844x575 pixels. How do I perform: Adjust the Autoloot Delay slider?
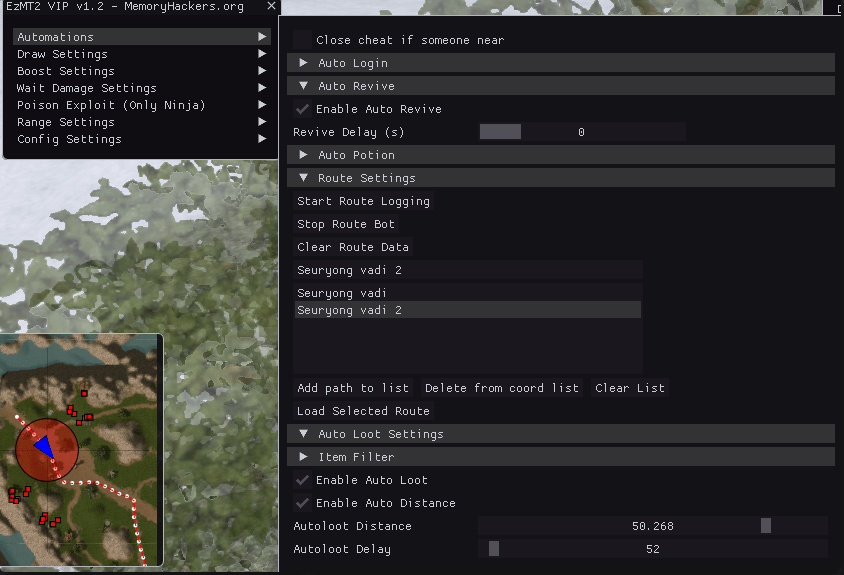tap(652, 549)
